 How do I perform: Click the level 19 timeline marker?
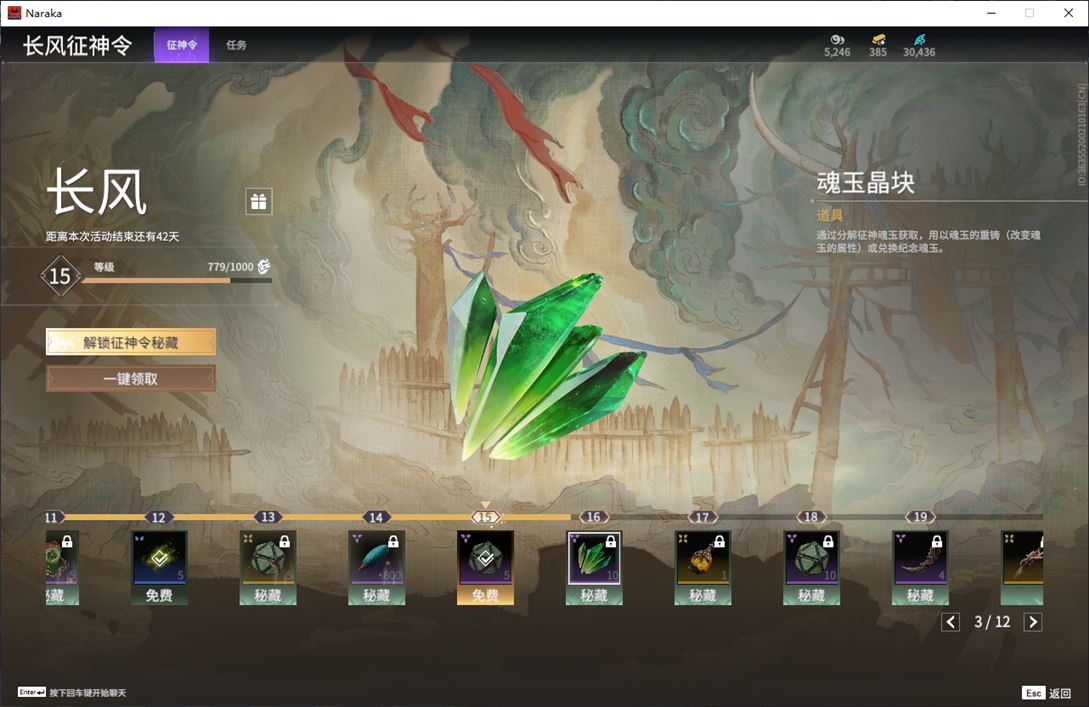point(920,517)
